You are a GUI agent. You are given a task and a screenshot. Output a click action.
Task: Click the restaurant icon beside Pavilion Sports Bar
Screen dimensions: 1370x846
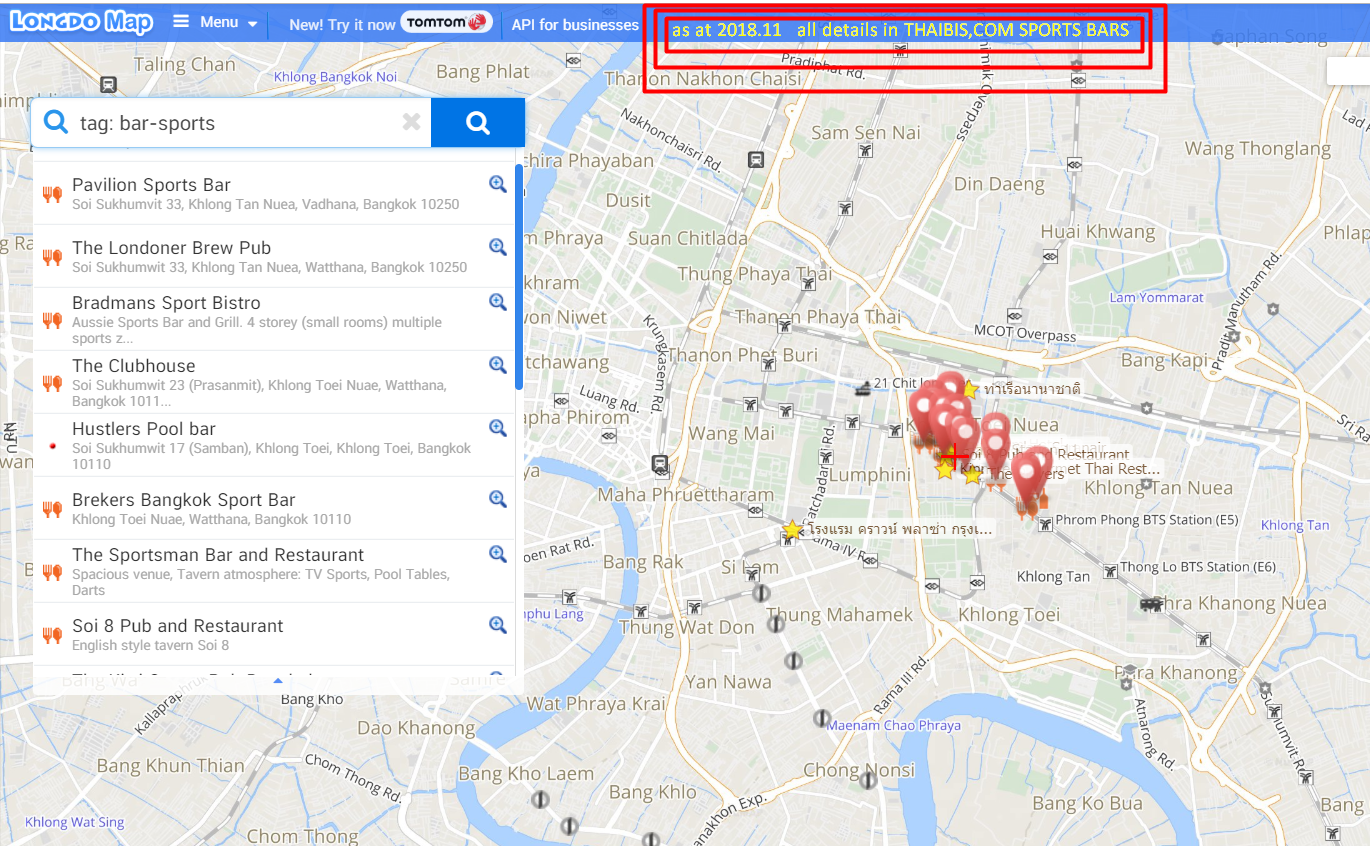52,194
